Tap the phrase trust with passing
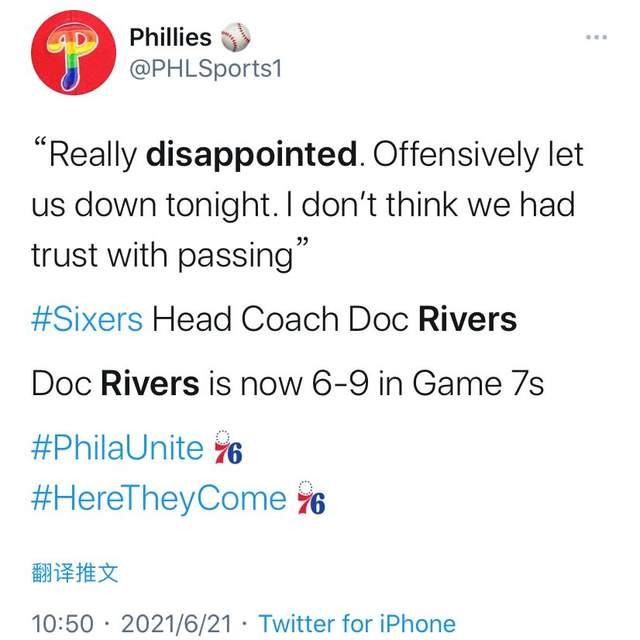Image resolution: width=640 pixels, height=640 pixels. 160,255
